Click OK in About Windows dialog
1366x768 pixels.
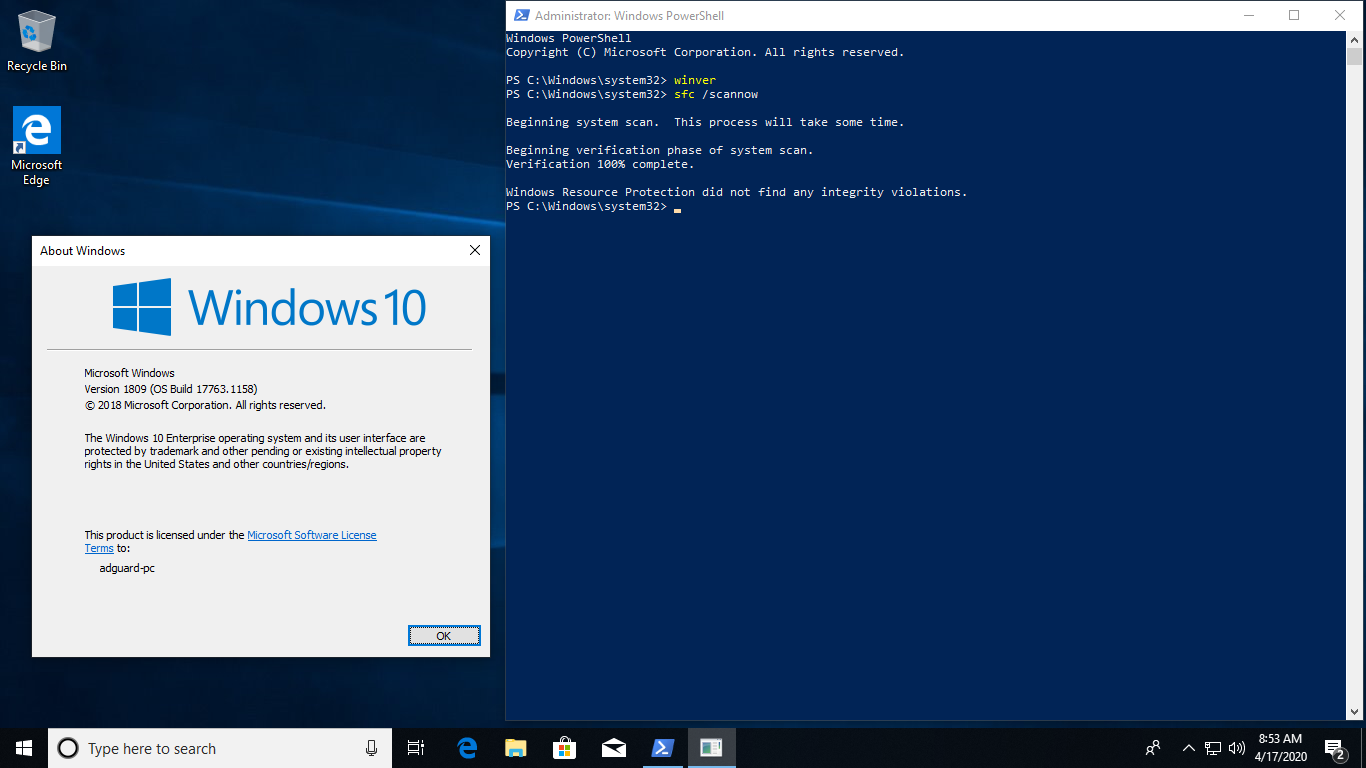(444, 636)
